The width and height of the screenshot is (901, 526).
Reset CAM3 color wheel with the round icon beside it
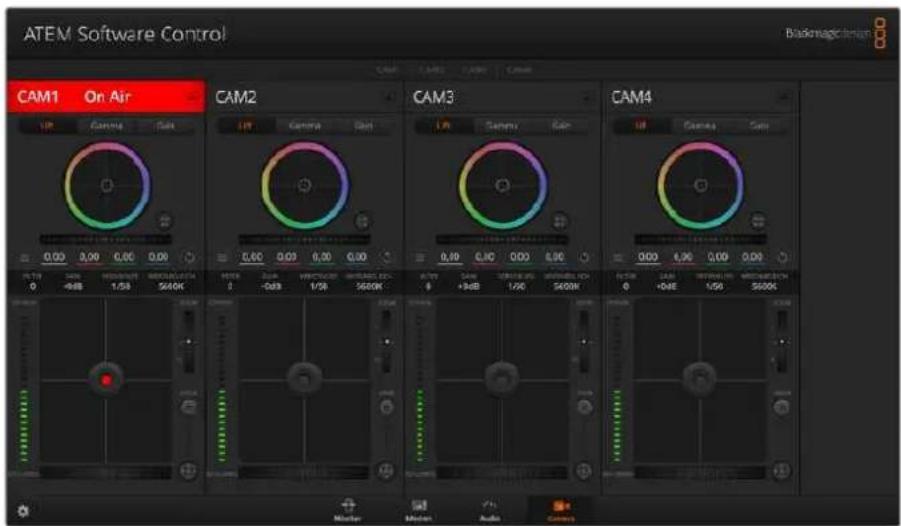[560, 221]
